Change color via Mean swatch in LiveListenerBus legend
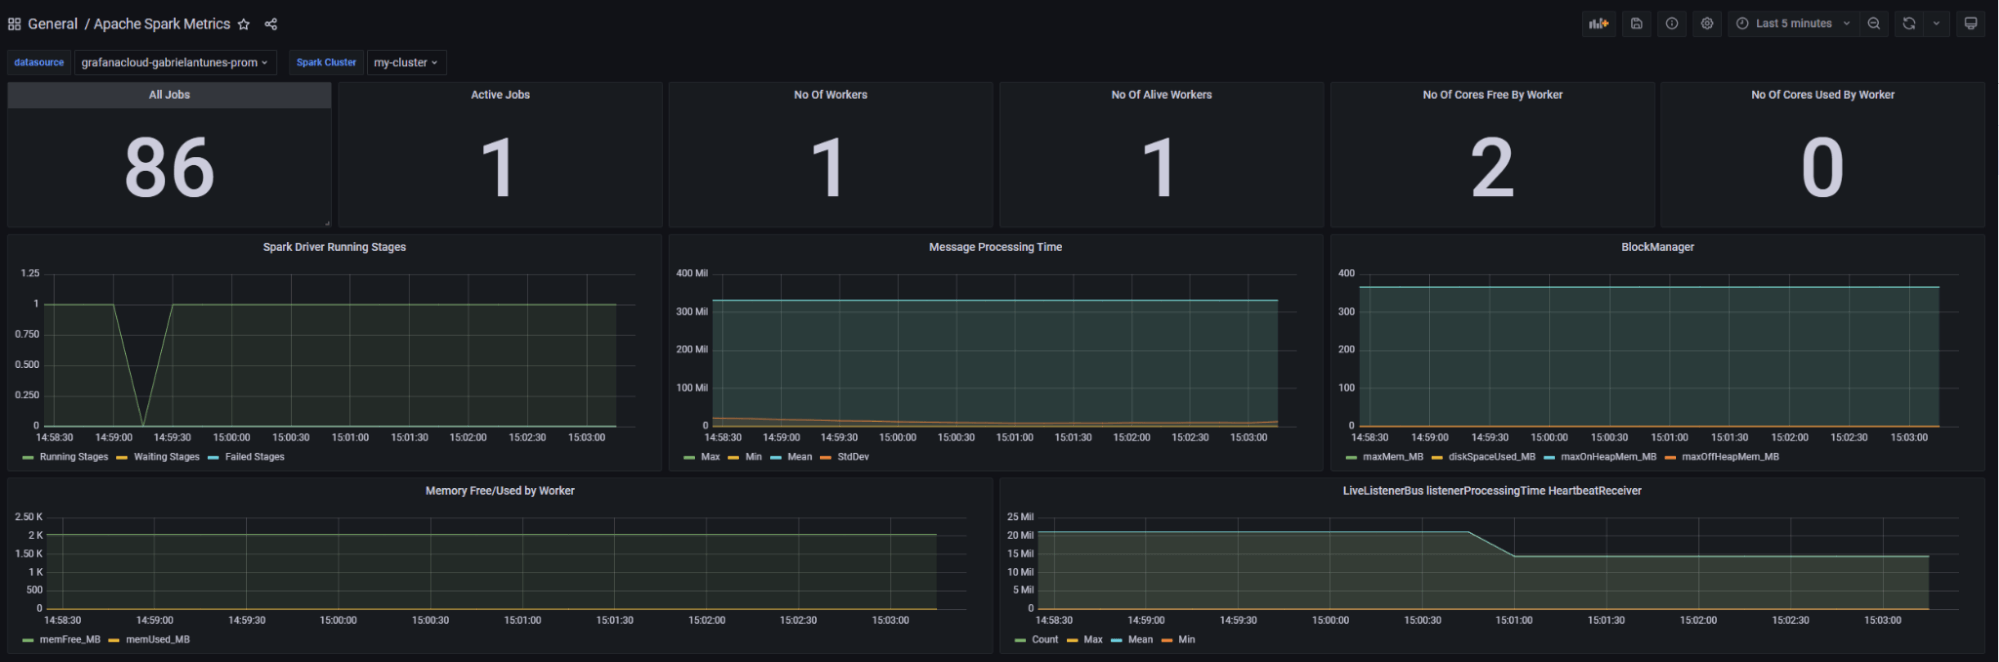Viewport: 1999px width, 662px height. (x=1116, y=641)
